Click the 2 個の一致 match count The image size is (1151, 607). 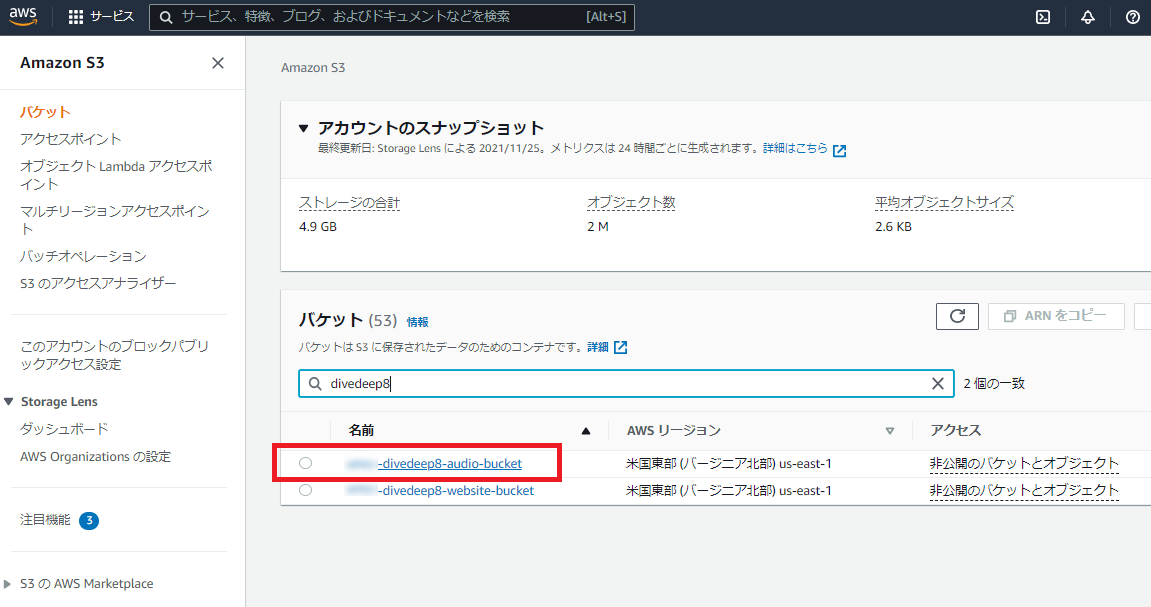[994, 384]
